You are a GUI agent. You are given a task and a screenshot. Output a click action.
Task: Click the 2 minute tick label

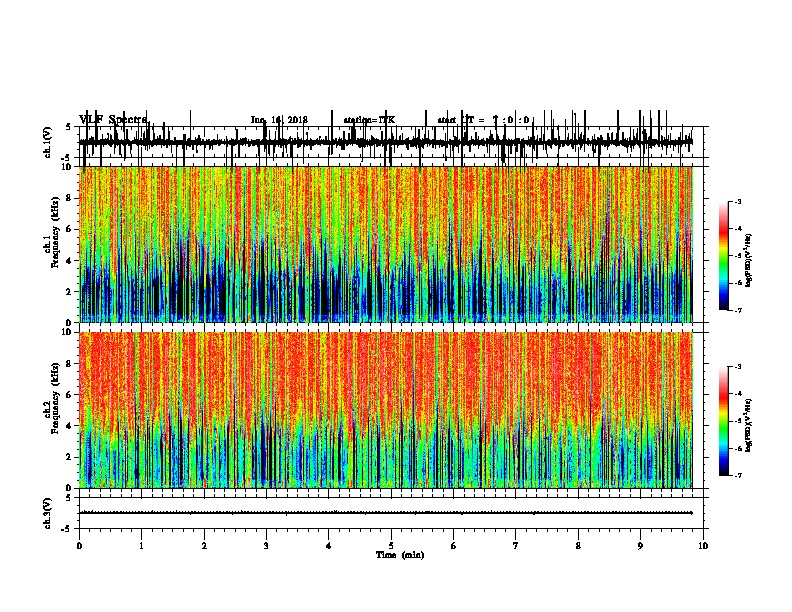pos(204,546)
